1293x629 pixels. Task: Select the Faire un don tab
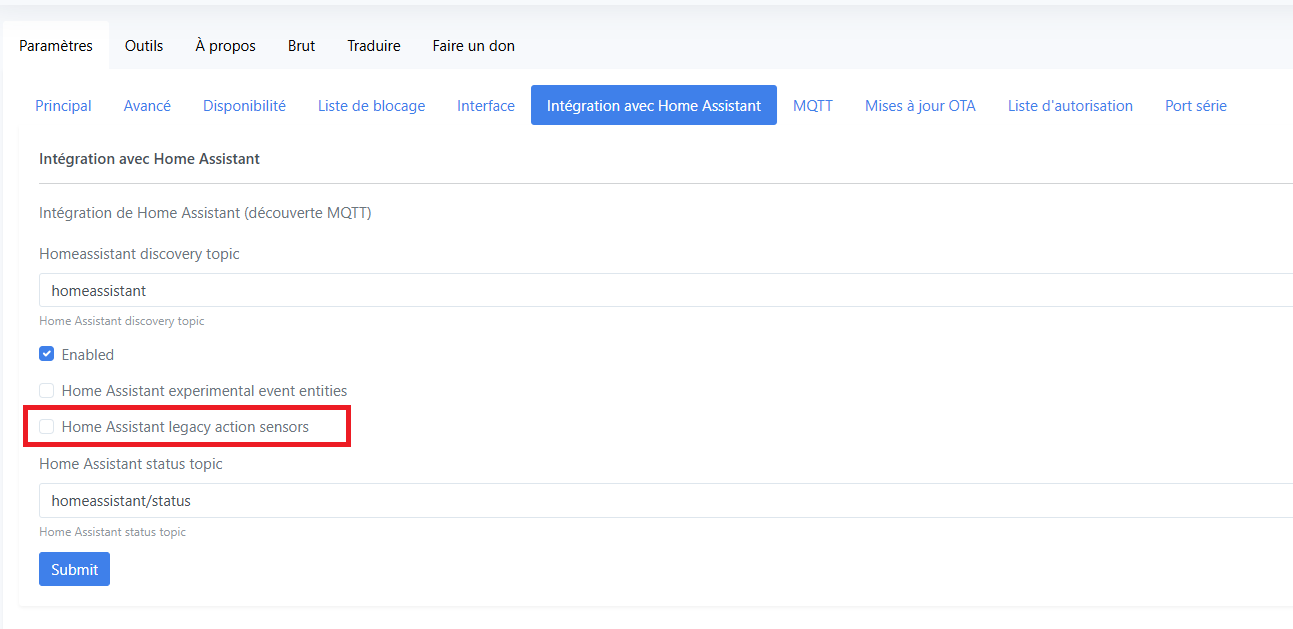474,46
